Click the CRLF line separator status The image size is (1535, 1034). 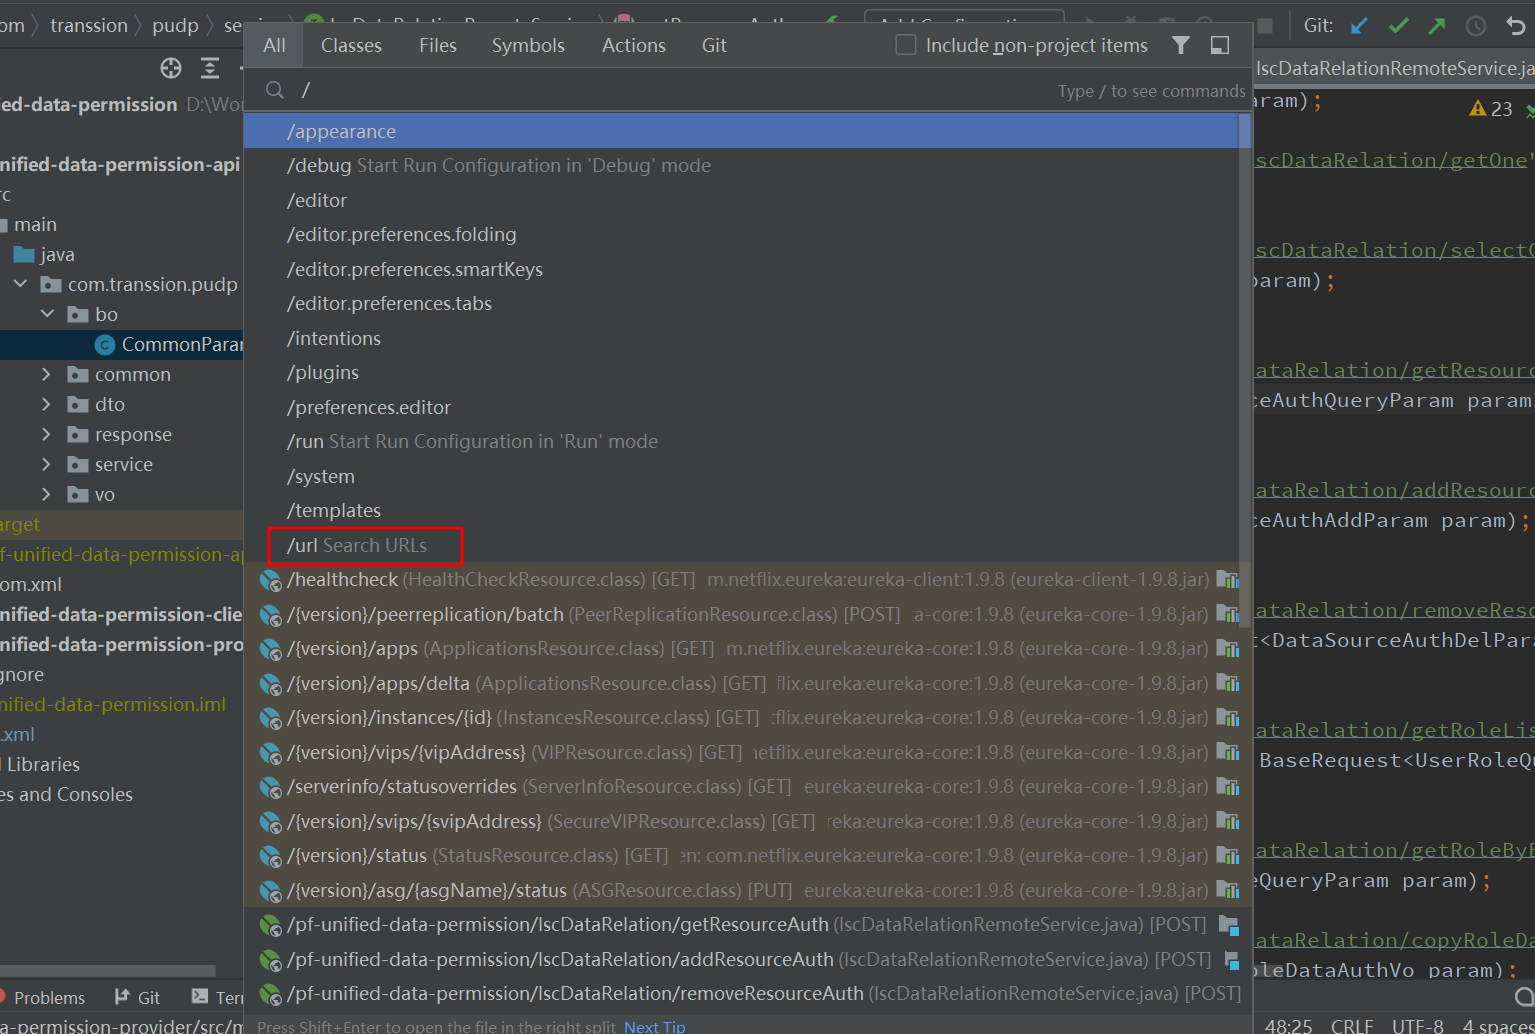(1352, 1026)
